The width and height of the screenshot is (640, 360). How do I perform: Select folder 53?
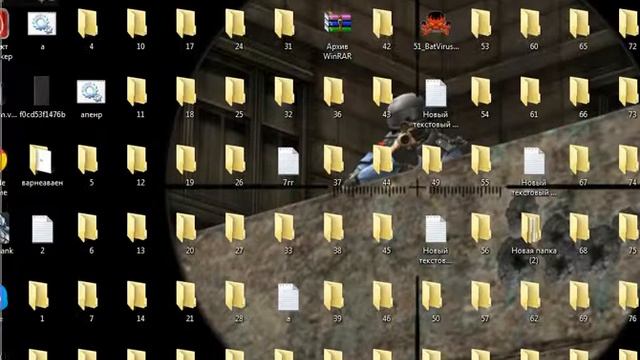pos(481,24)
